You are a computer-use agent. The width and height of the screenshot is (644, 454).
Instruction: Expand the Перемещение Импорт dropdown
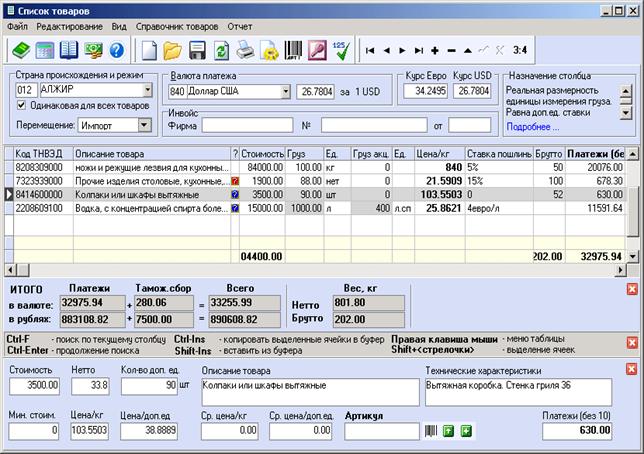(x=145, y=125)
